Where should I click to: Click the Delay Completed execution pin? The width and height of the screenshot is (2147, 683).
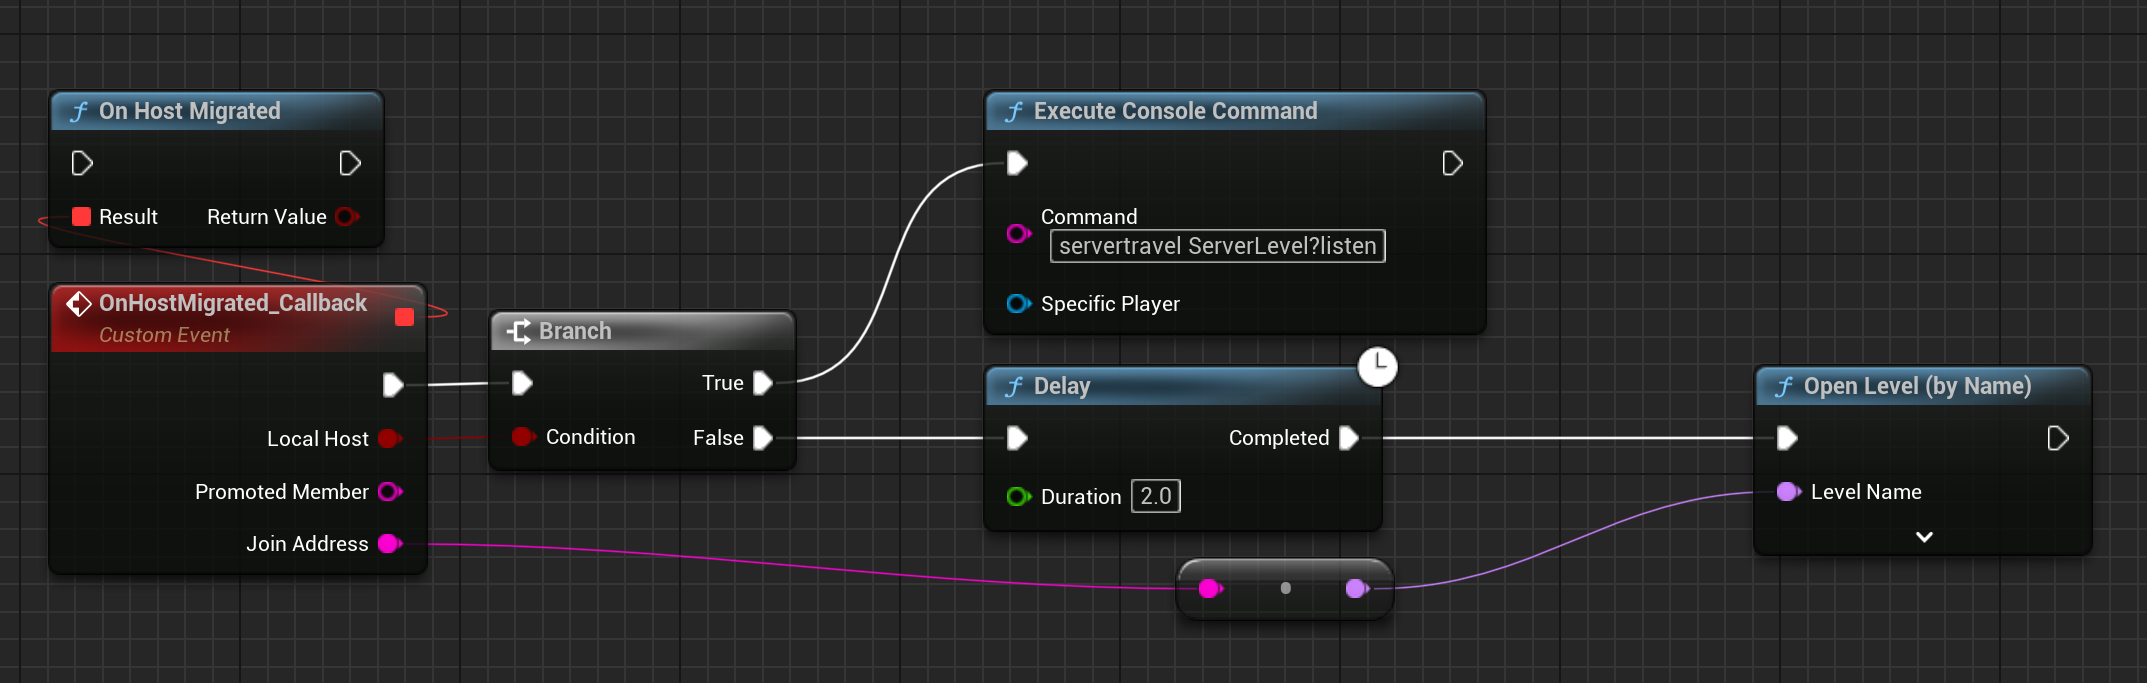[x=1348, y=438]
